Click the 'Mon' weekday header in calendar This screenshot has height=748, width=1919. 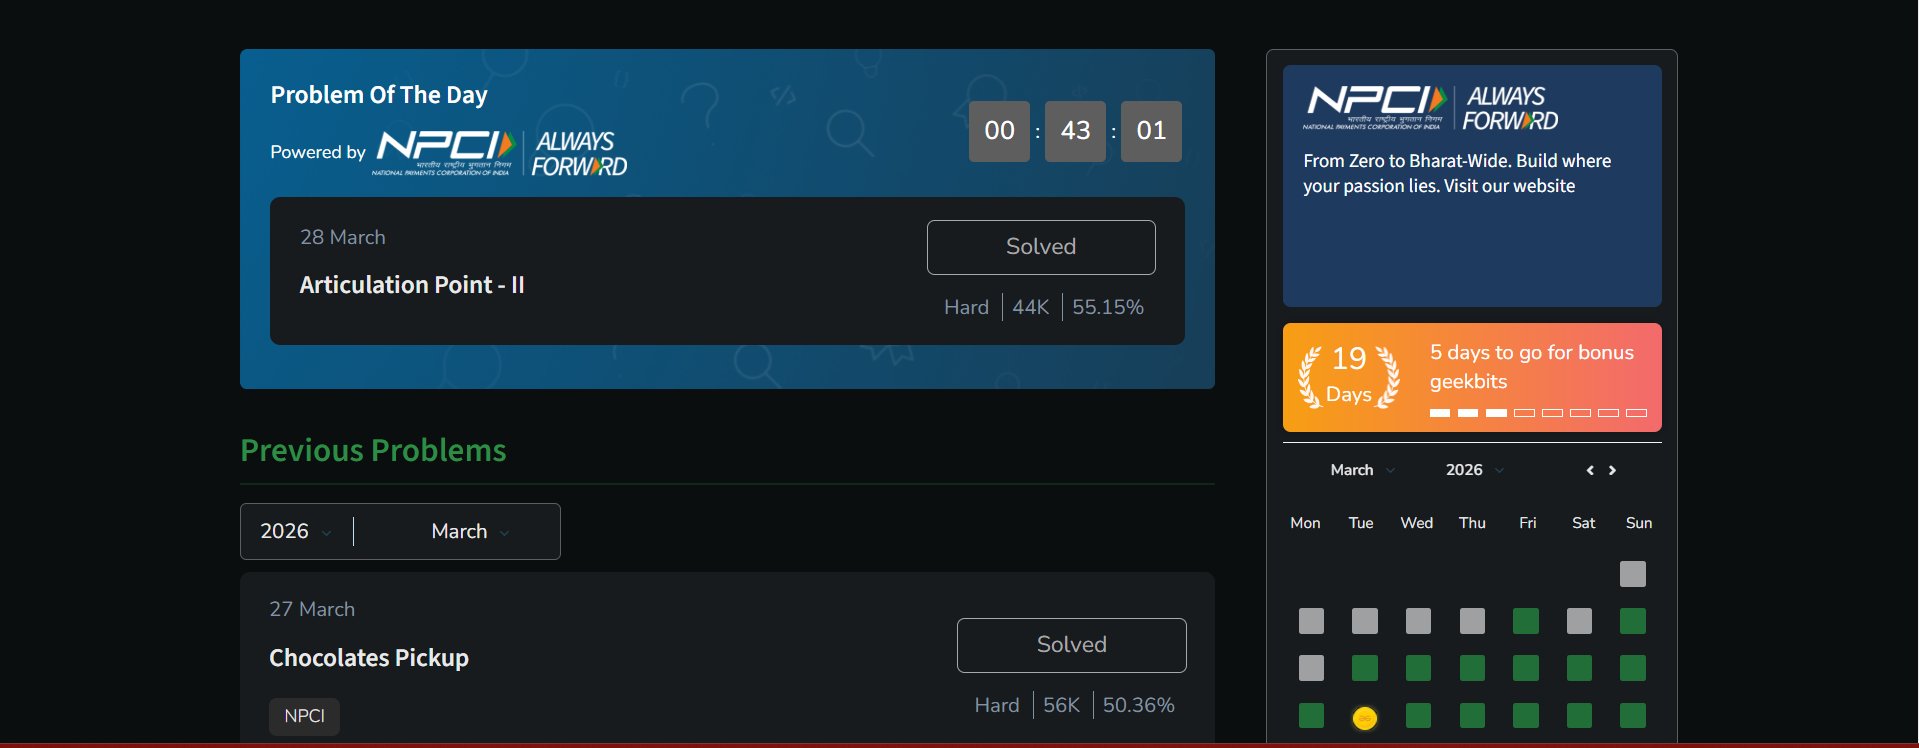1305,523
